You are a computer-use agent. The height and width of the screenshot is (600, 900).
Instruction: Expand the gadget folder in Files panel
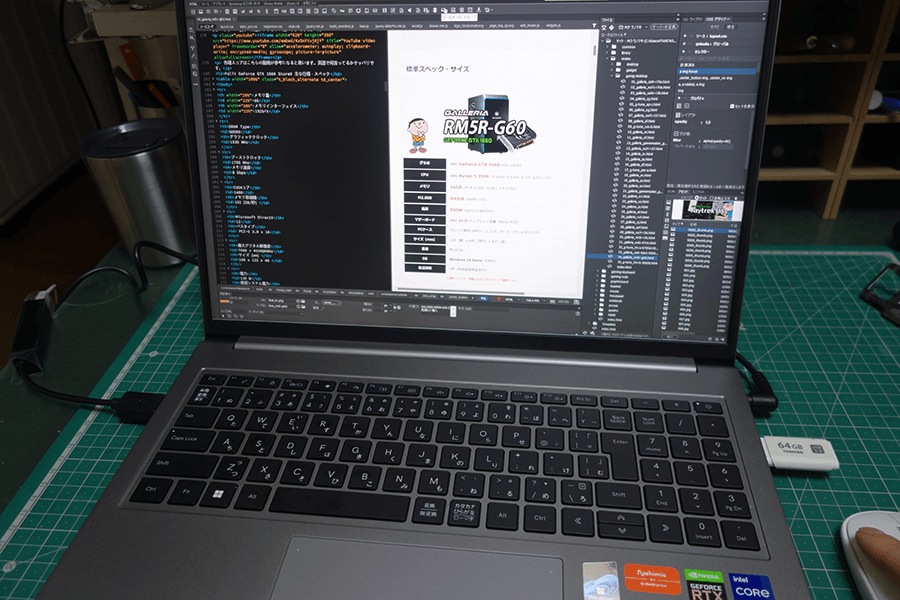[x=612, y=70]
